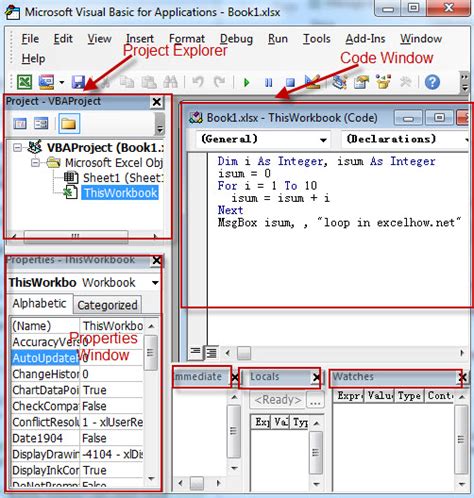The height and width of the screenshot is (498, 474).
Task: Open the Edit menu
Action: pyautogui.click(x=63, y=39)
